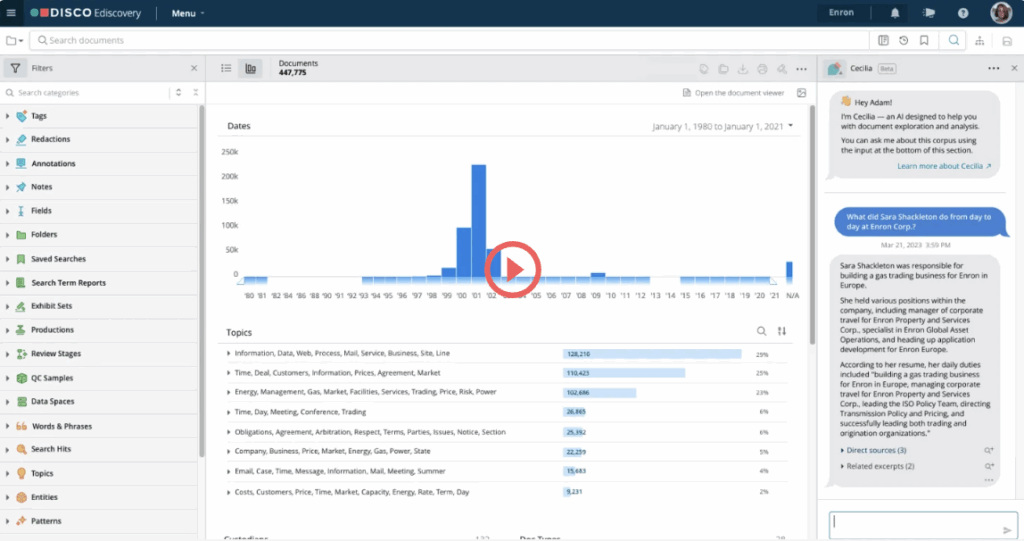Viewport: 1024px width, 541px height.
Task: Sort topics using the sort icon
Action: [x=782, y=331]
